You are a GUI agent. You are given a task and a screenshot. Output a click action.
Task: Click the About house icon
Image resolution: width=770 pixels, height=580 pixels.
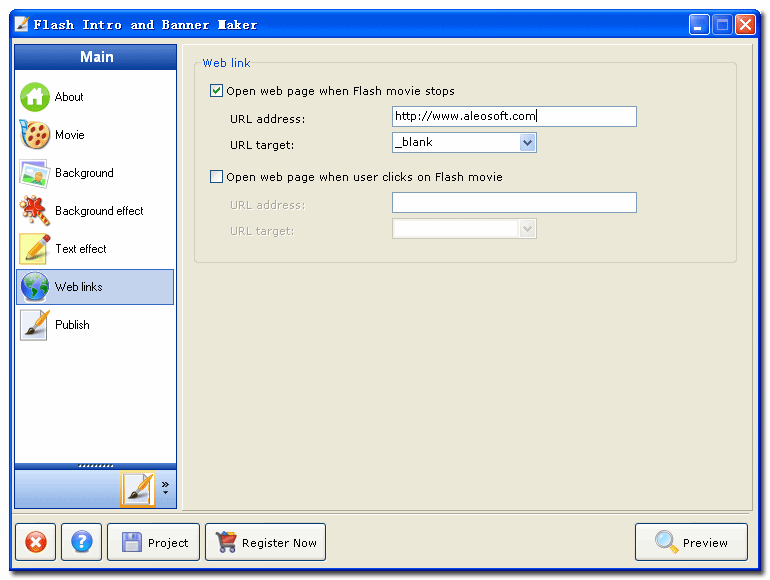tap(35, 97)
